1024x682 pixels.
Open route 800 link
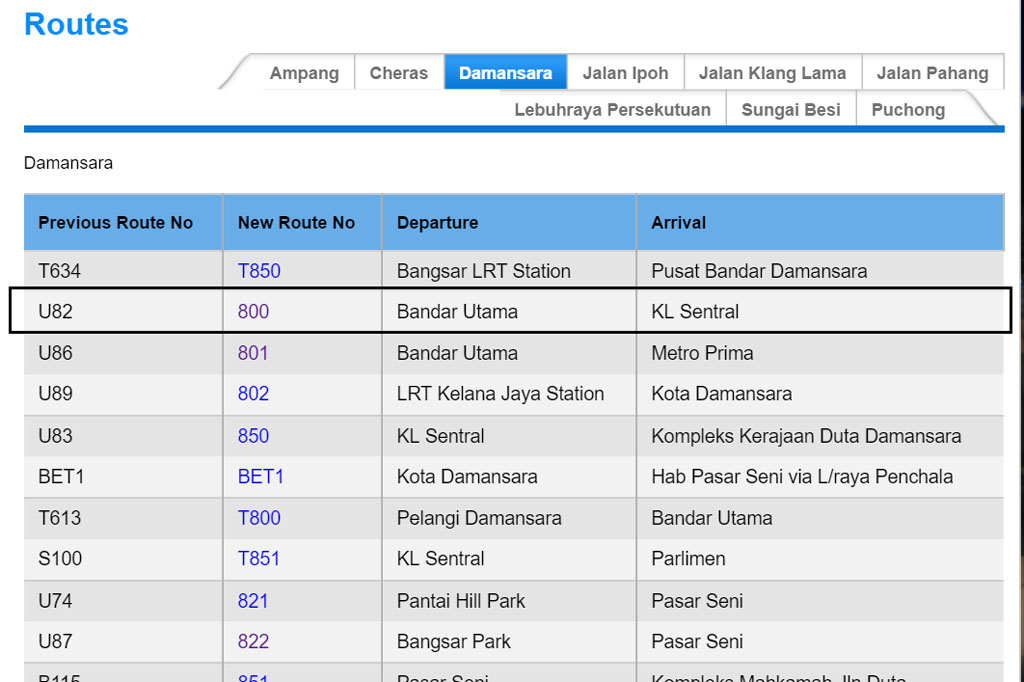[x=253, y=312]
